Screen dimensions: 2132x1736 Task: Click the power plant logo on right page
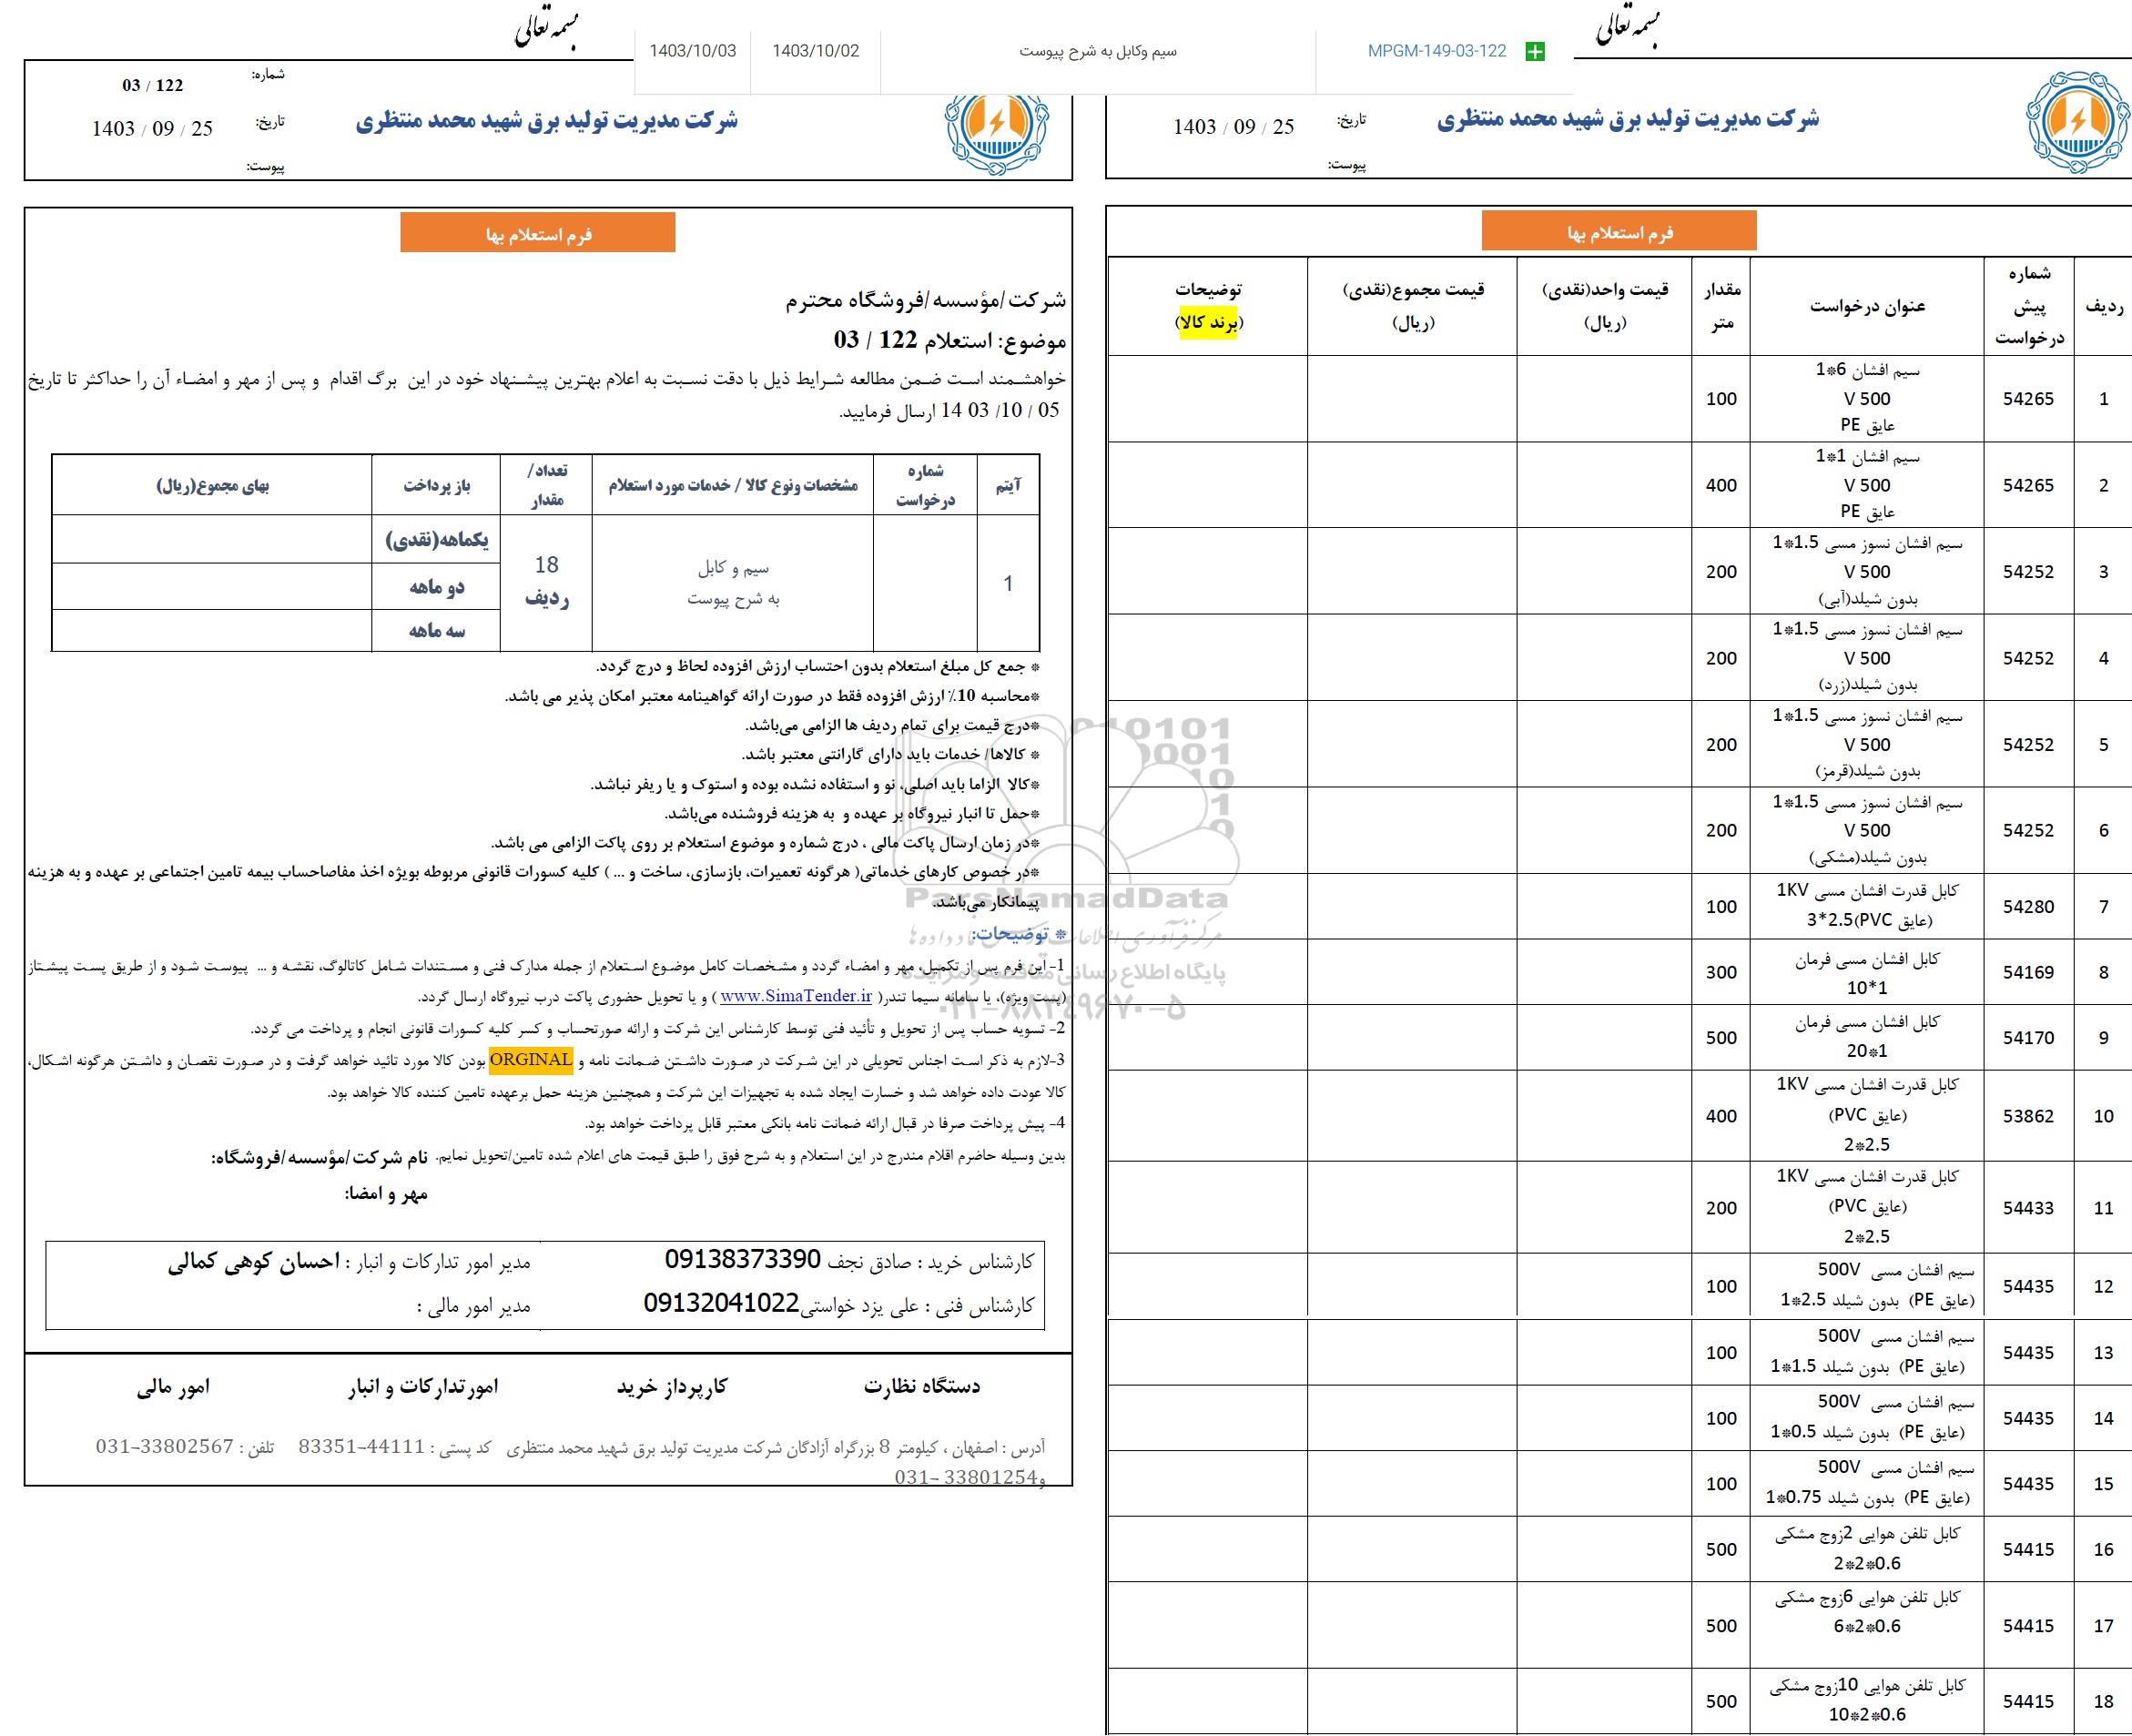(x=2078, y=123)
